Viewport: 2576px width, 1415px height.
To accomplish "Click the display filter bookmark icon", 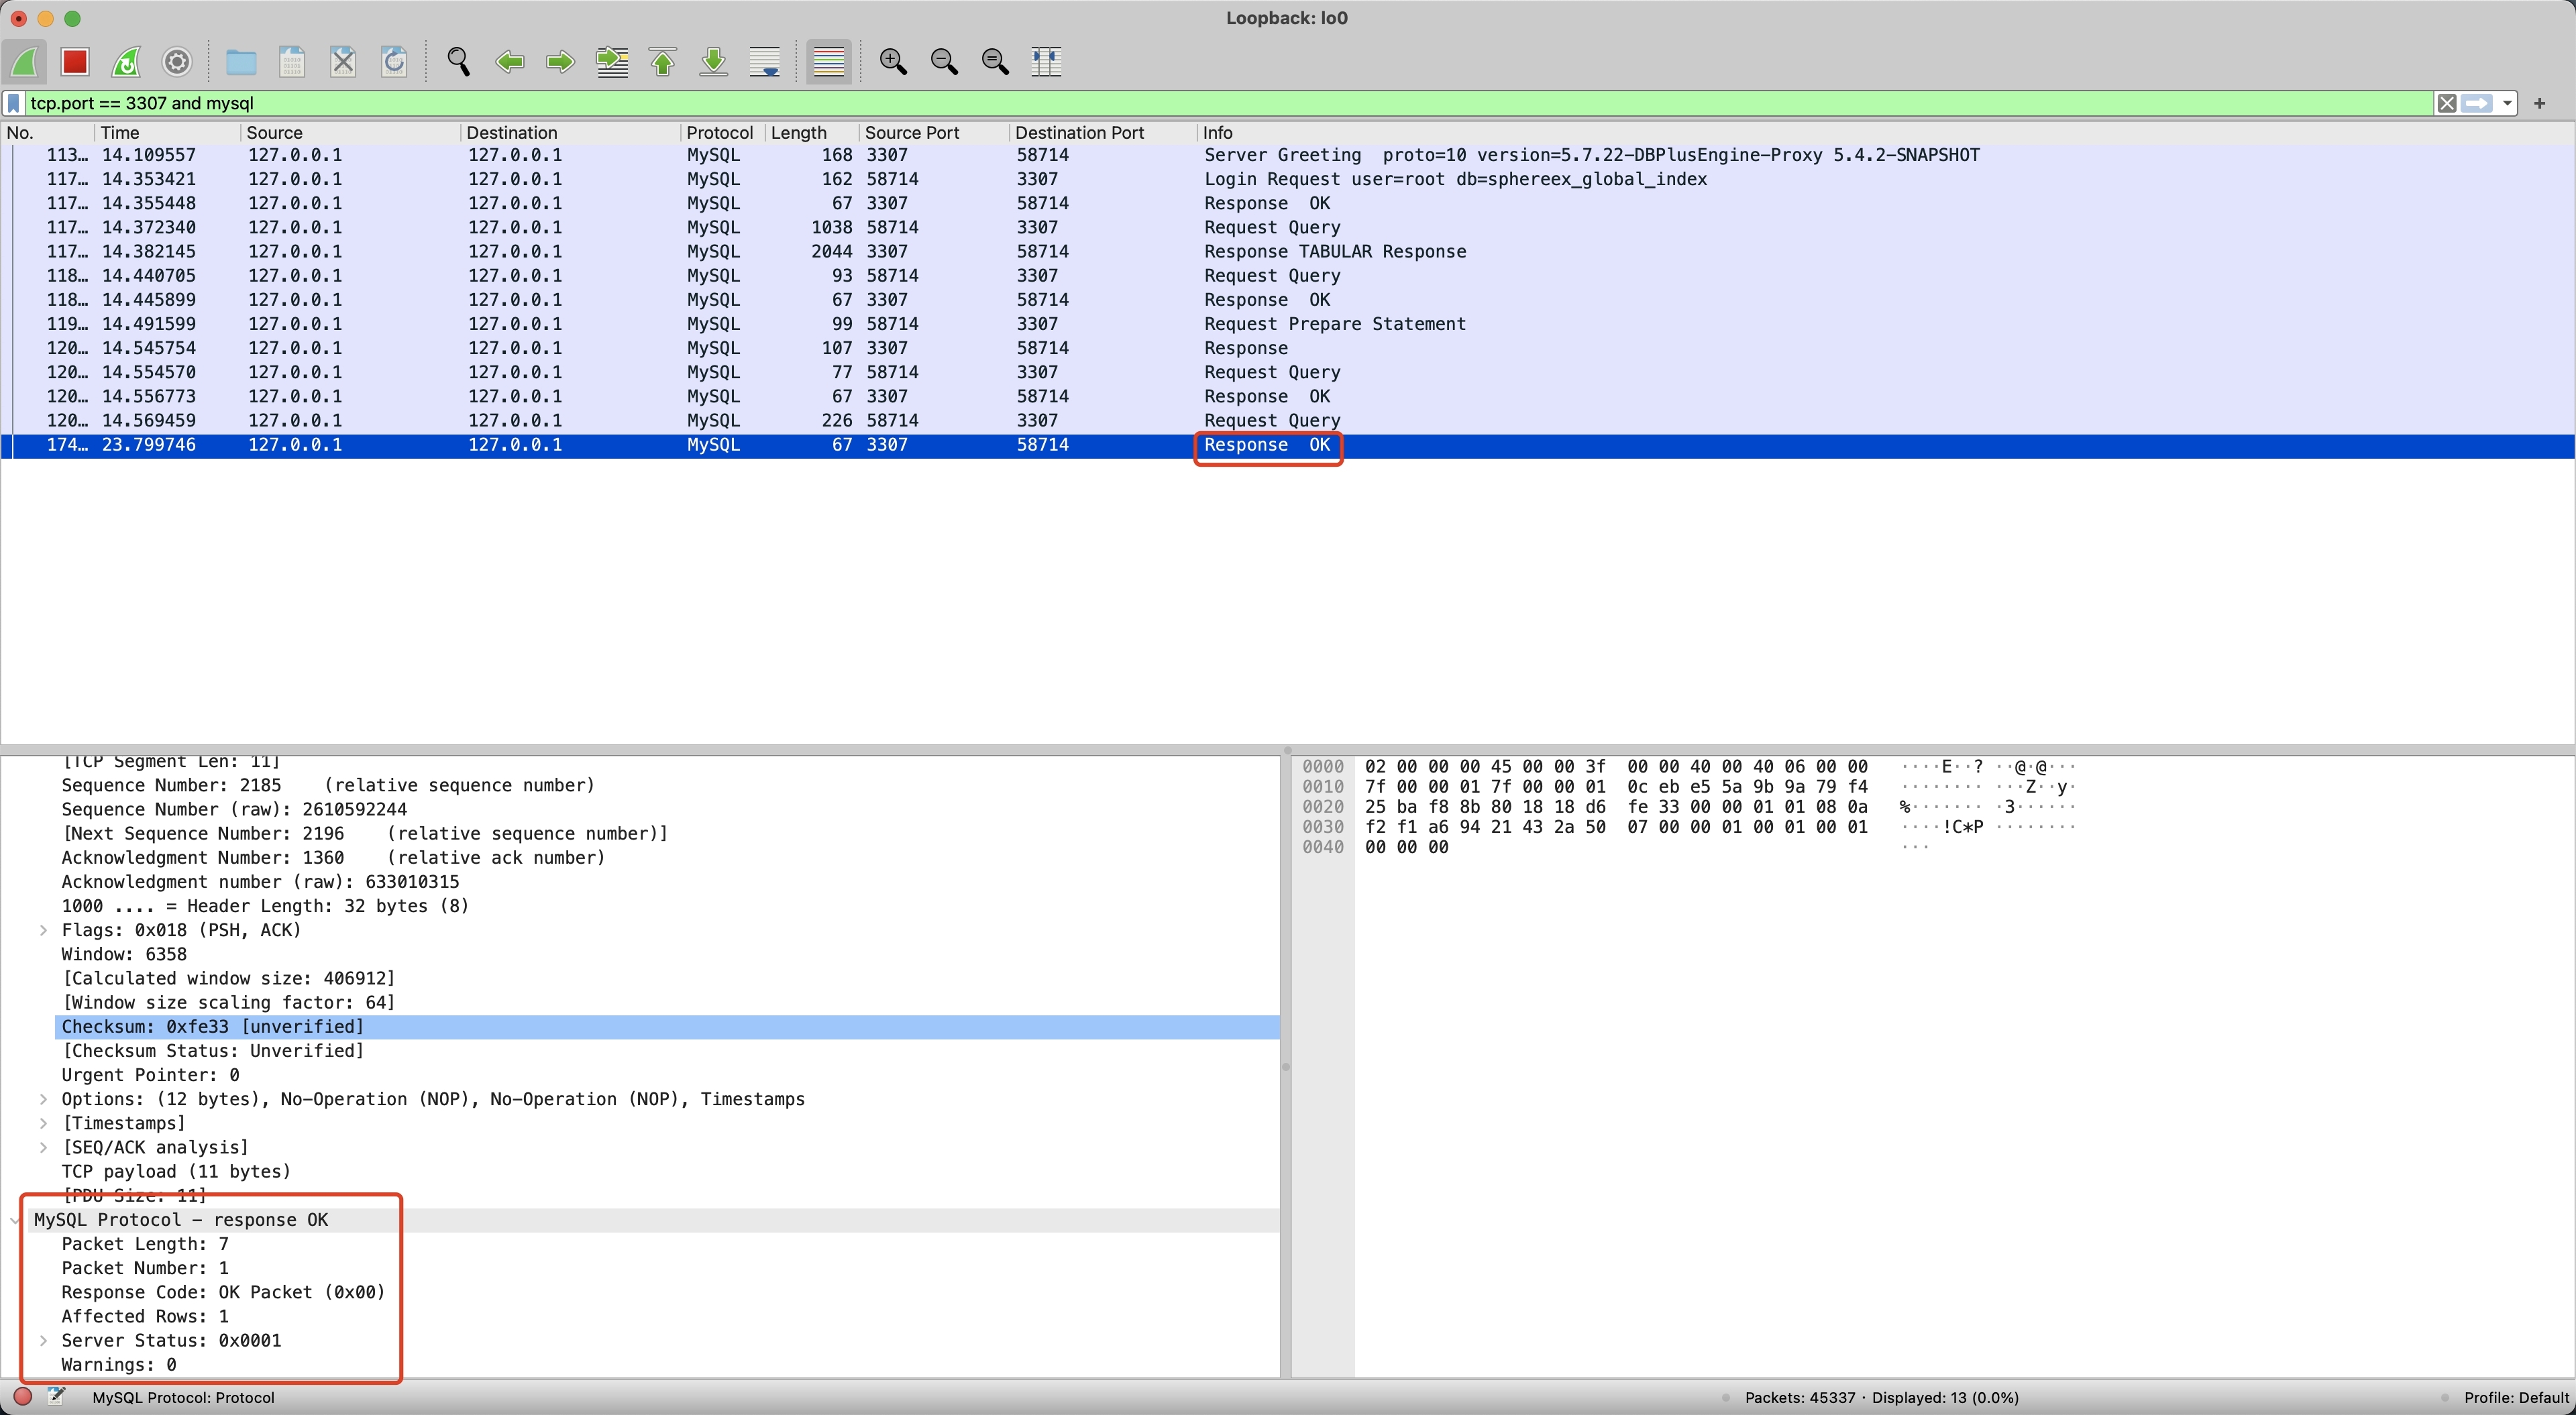I will pos(14,103).
